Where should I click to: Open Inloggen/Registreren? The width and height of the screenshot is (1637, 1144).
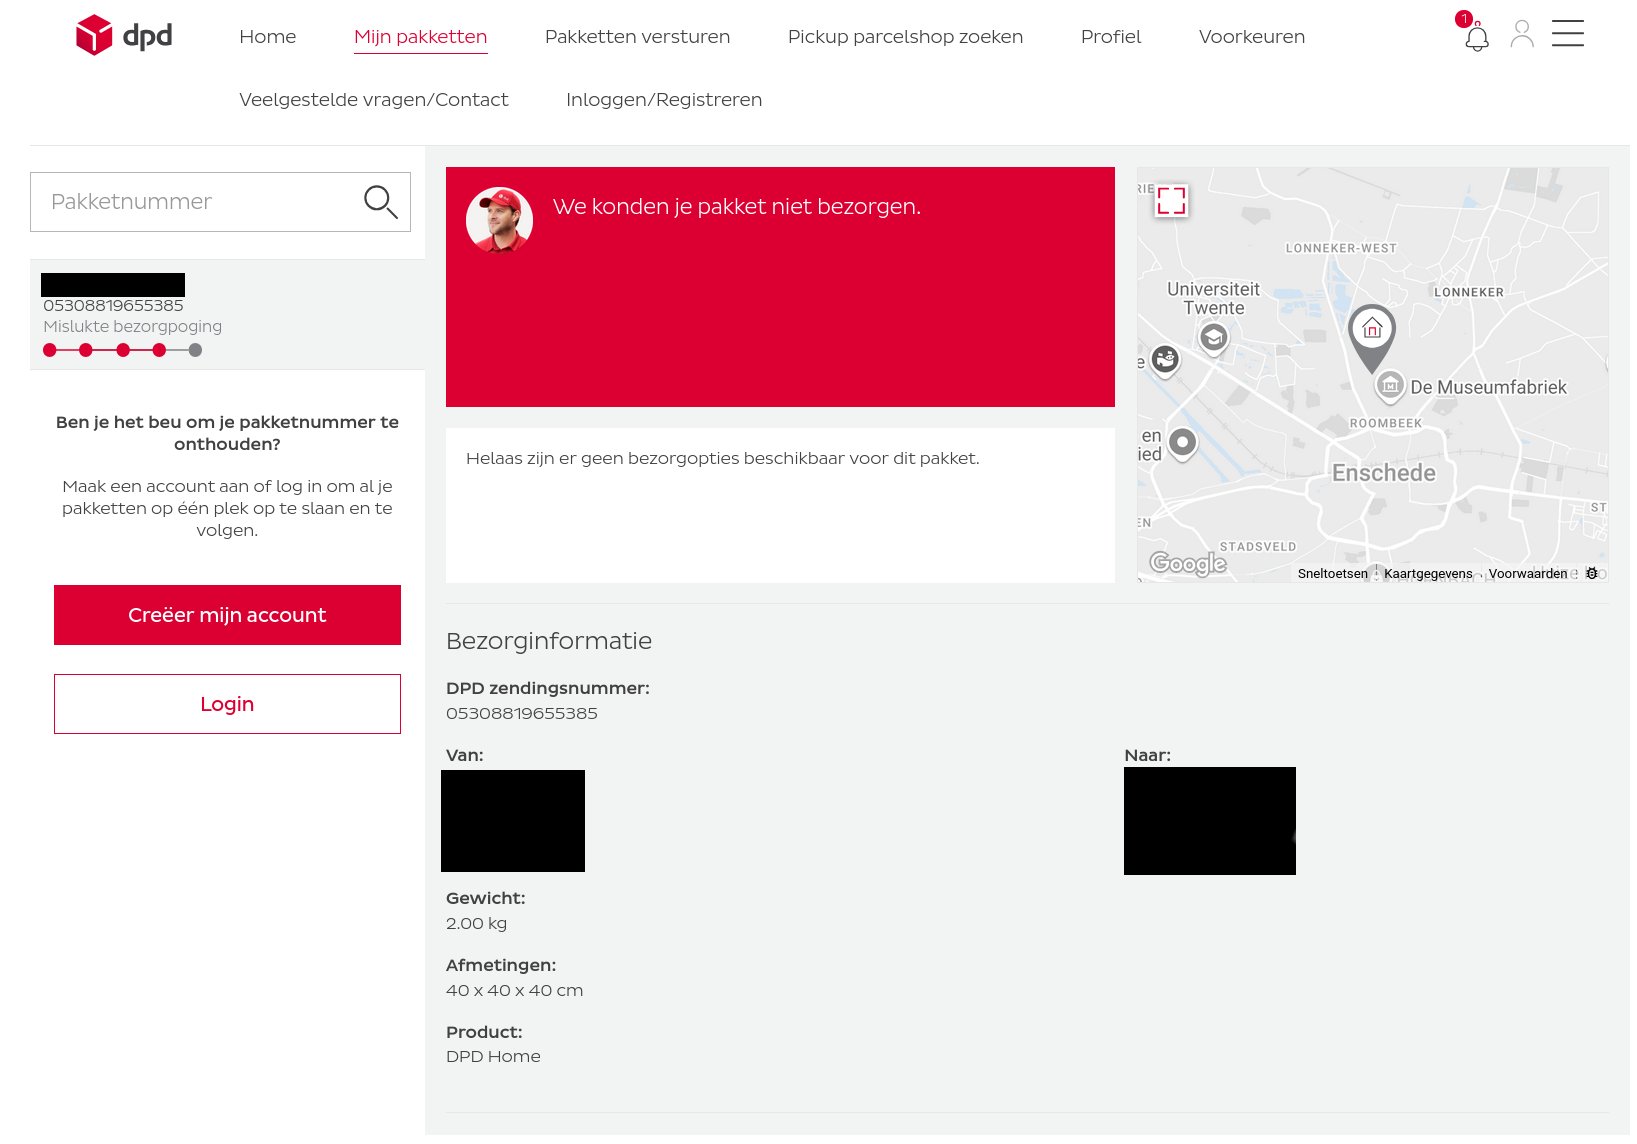coord(664,100)
